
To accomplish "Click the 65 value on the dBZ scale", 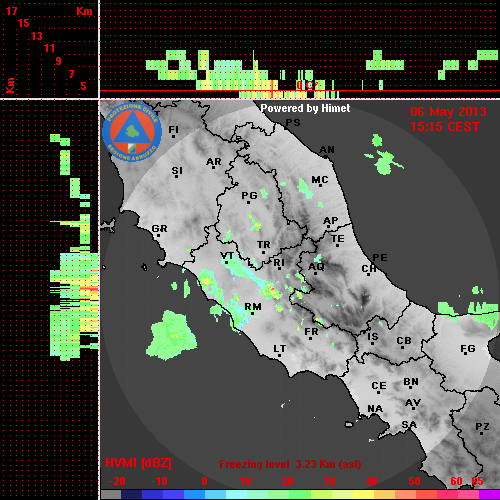I will (477, 481).
